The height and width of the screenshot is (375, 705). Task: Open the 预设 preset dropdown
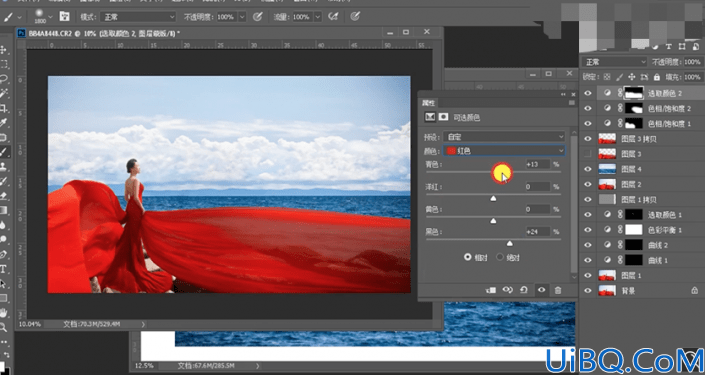coord(504,136)
